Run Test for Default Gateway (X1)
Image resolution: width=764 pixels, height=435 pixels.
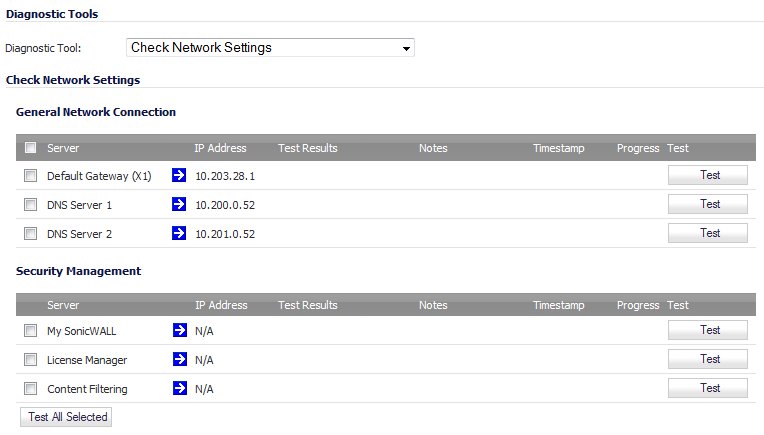coord(707,175)
